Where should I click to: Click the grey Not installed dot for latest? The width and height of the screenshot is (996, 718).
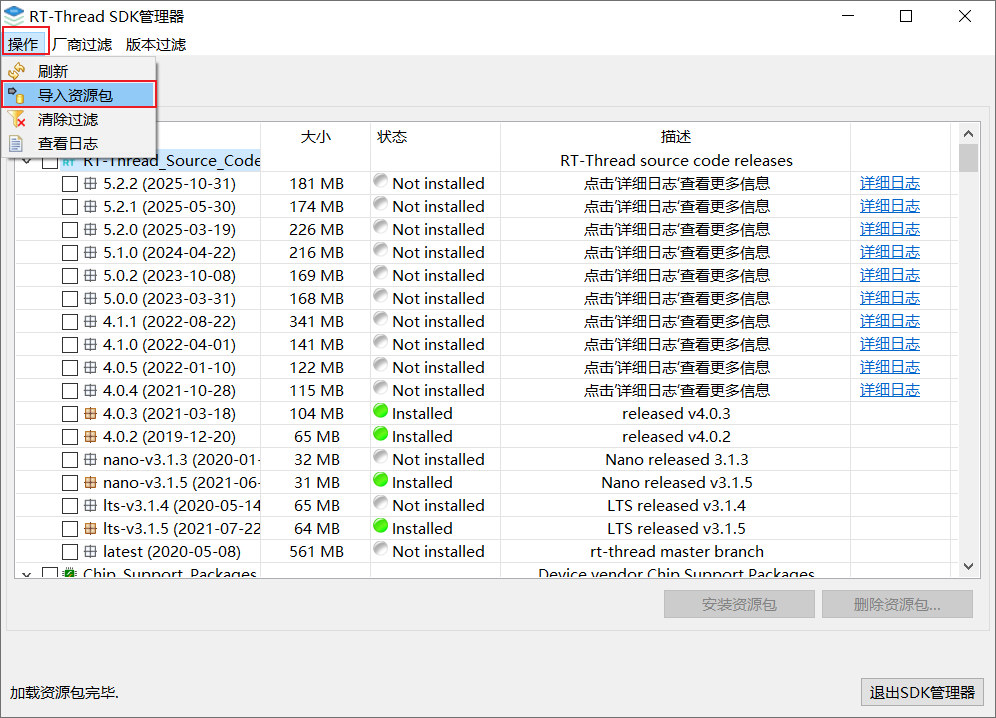click(380, 549)
